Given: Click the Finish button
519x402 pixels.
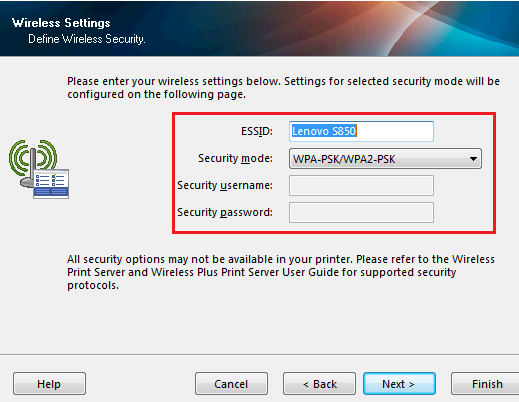Looking at the screenshot, I should [x=485, y=384].
